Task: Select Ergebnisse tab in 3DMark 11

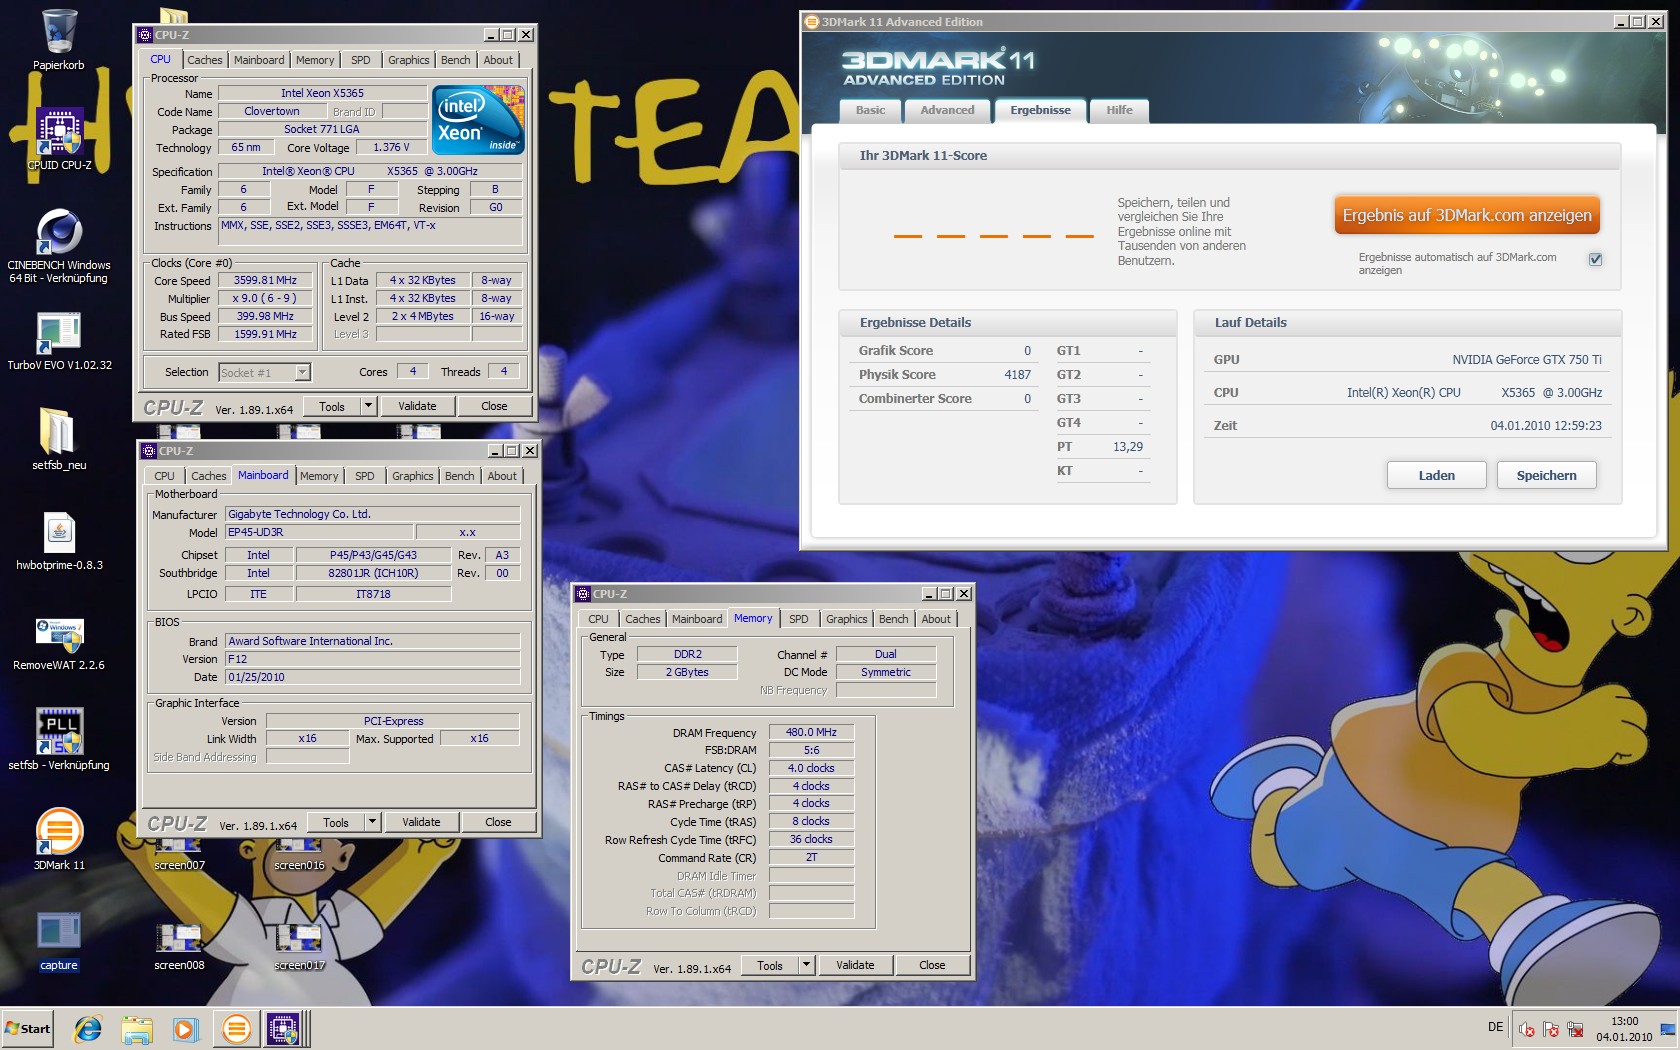Action: (x=1040, y=110)
